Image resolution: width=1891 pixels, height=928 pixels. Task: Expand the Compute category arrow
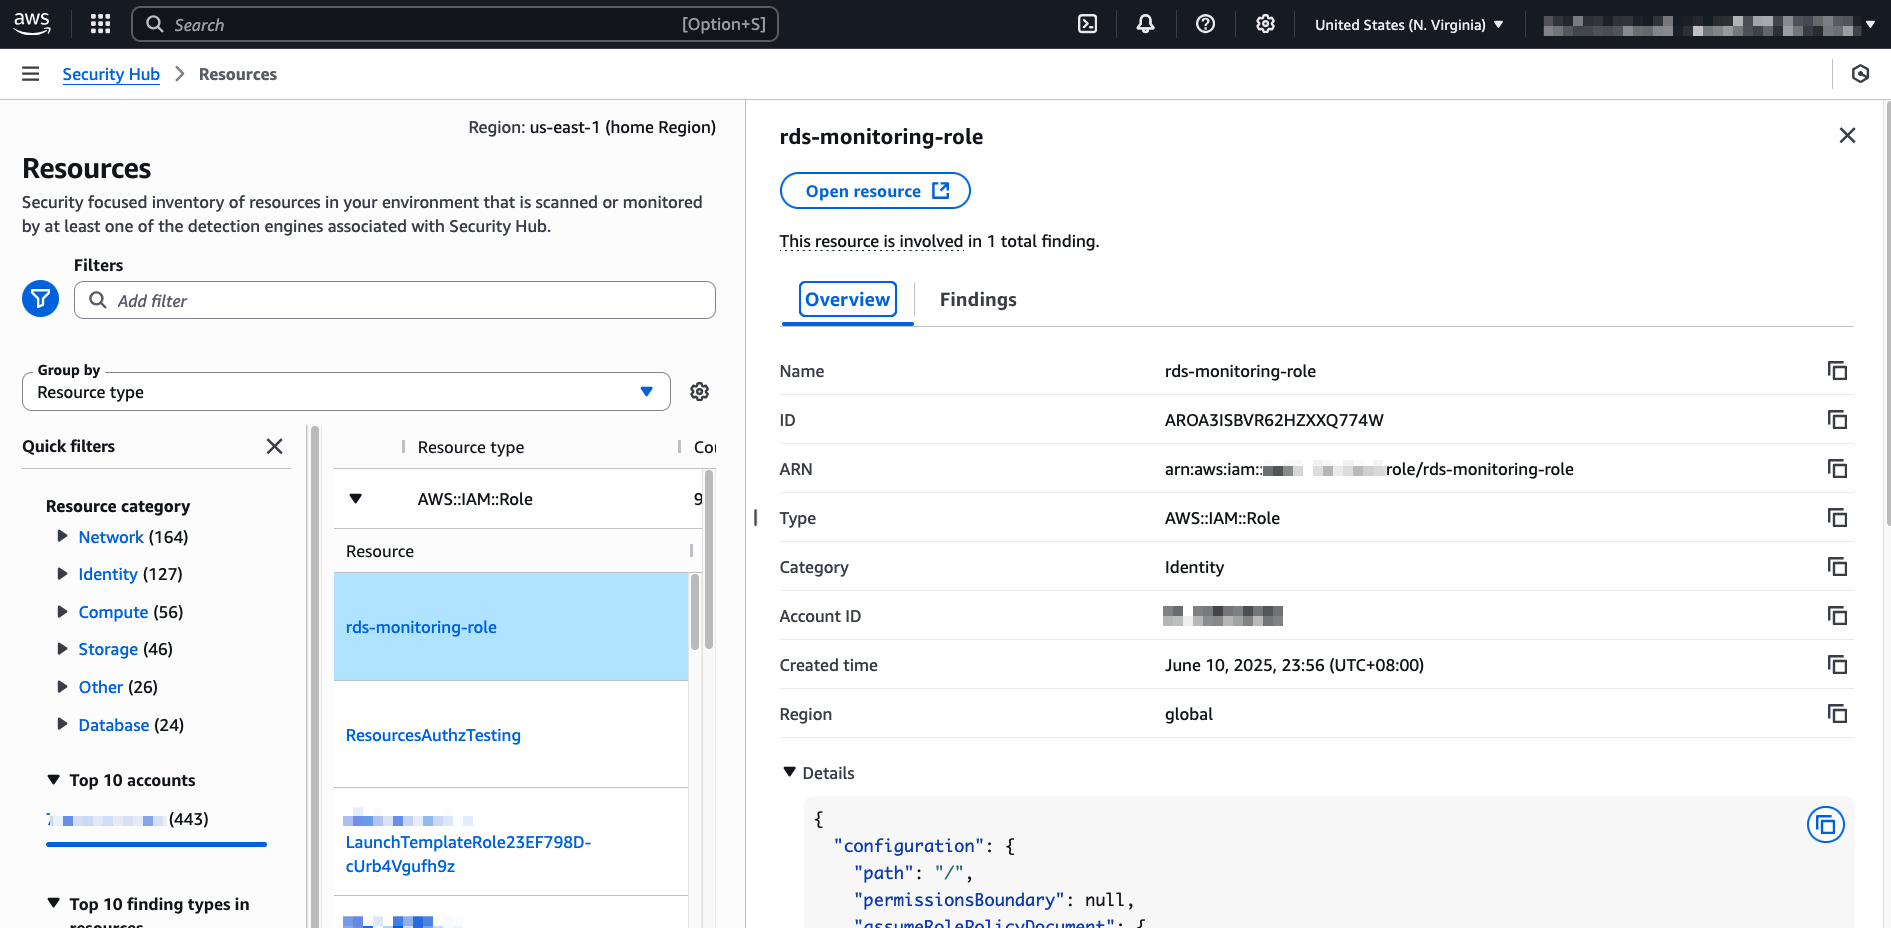pos(62,611)
